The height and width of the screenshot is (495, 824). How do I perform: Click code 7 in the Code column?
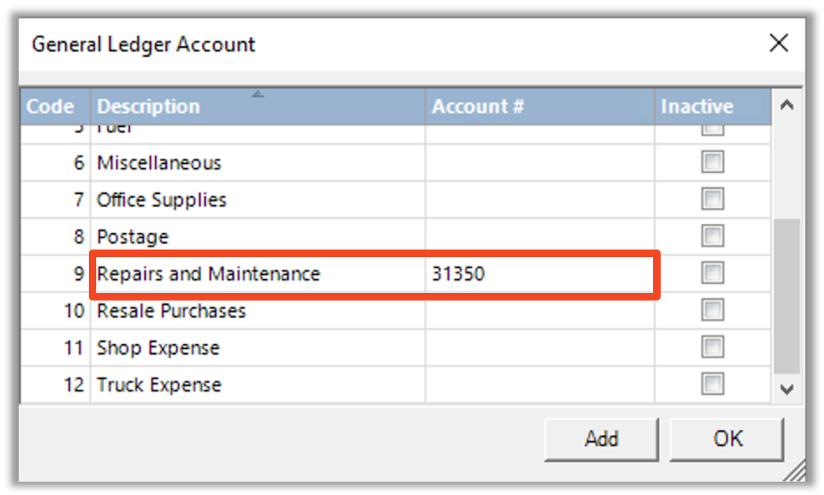(x=78, y=200)
